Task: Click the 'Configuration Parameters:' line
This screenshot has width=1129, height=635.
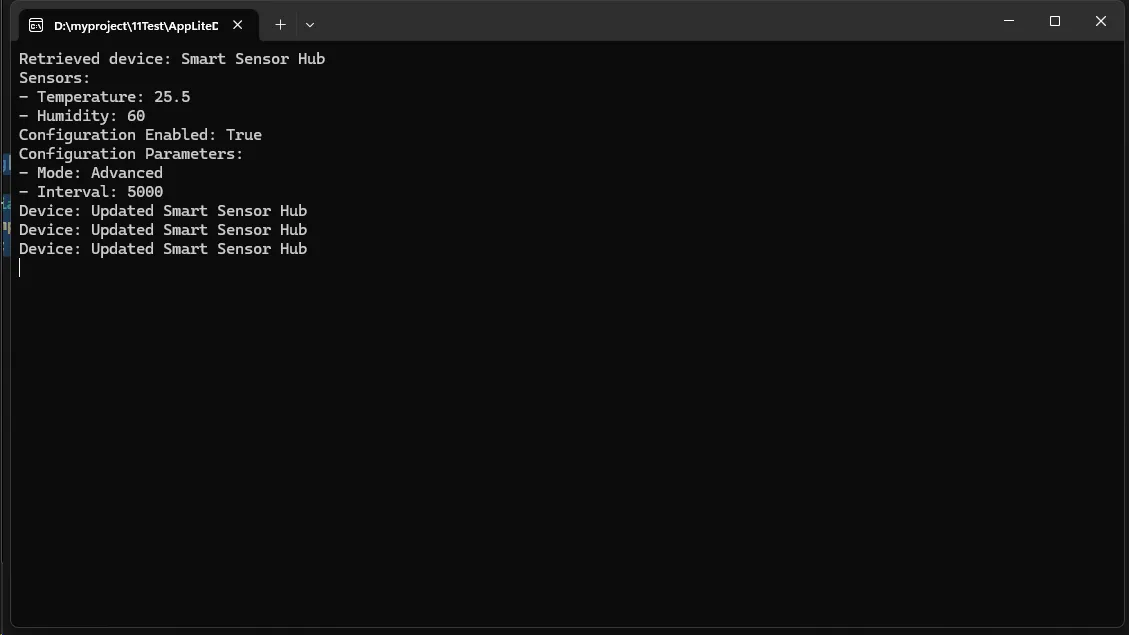Action: coord(131,154)
